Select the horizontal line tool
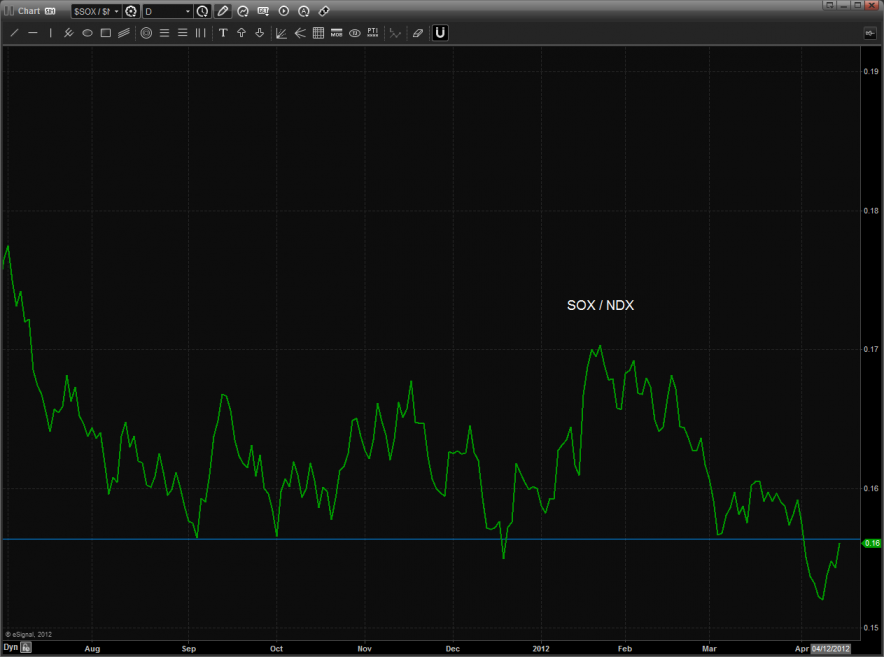The width and height of the screenshot is (884, 657). point(33,33)
